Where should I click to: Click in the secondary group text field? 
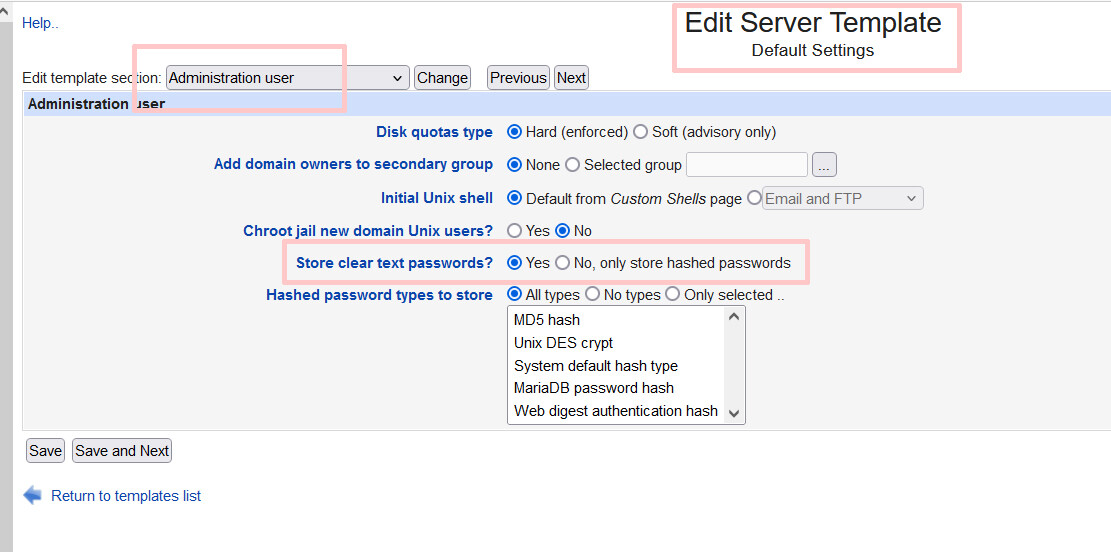pyautogui.click(x=746, y=165)
